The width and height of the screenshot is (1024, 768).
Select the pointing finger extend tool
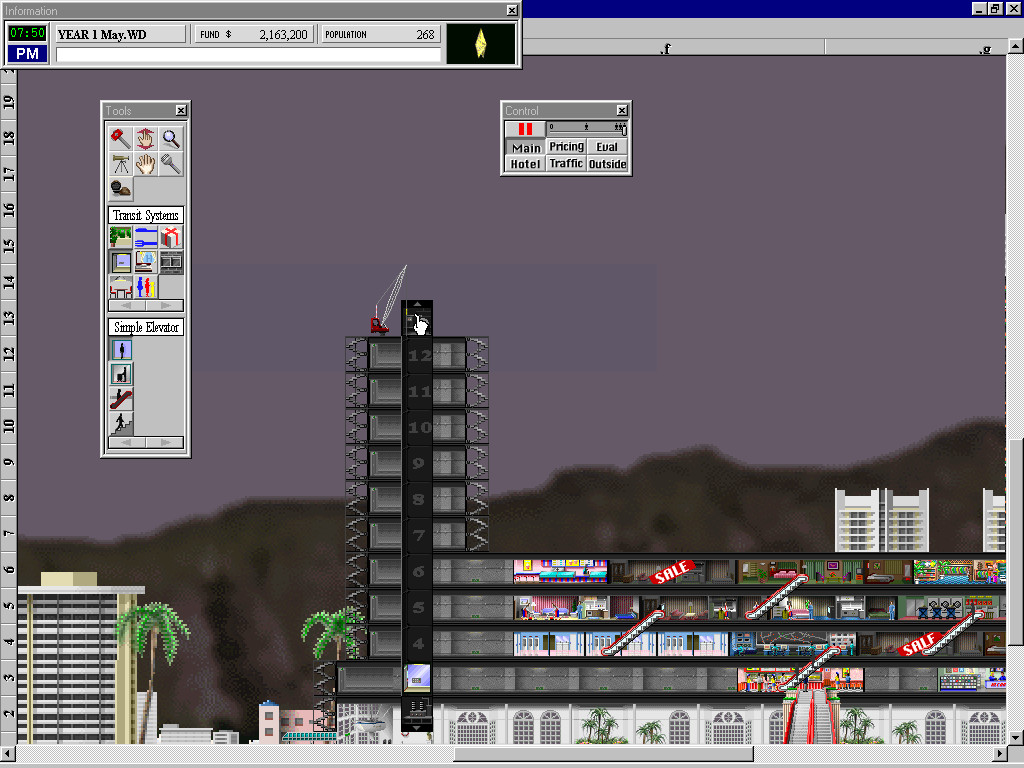(146, 138)
